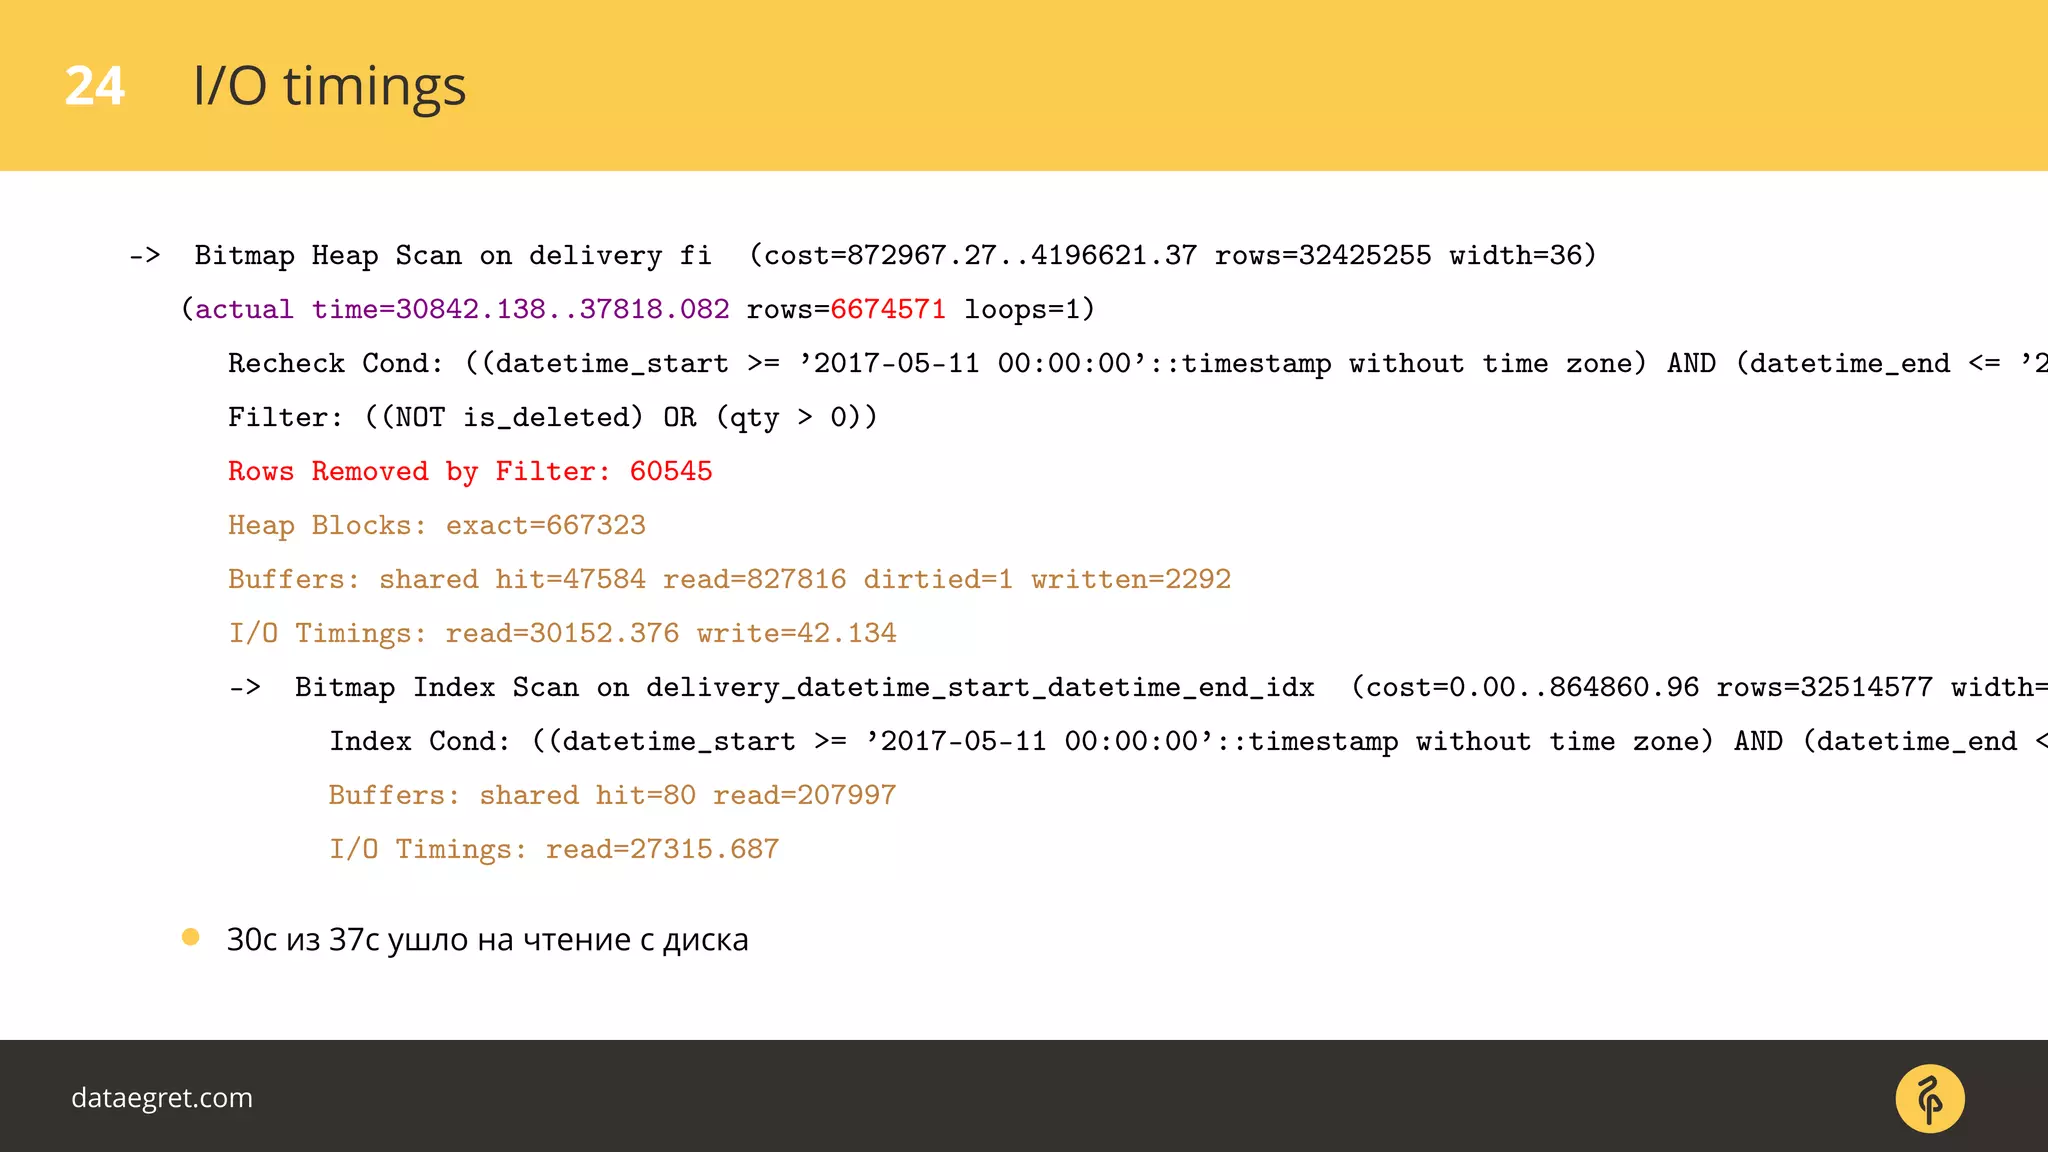Click 'I/O Timings: read=27315.687'
This screenshot has height=1152, width=2048.
point(554,850)
